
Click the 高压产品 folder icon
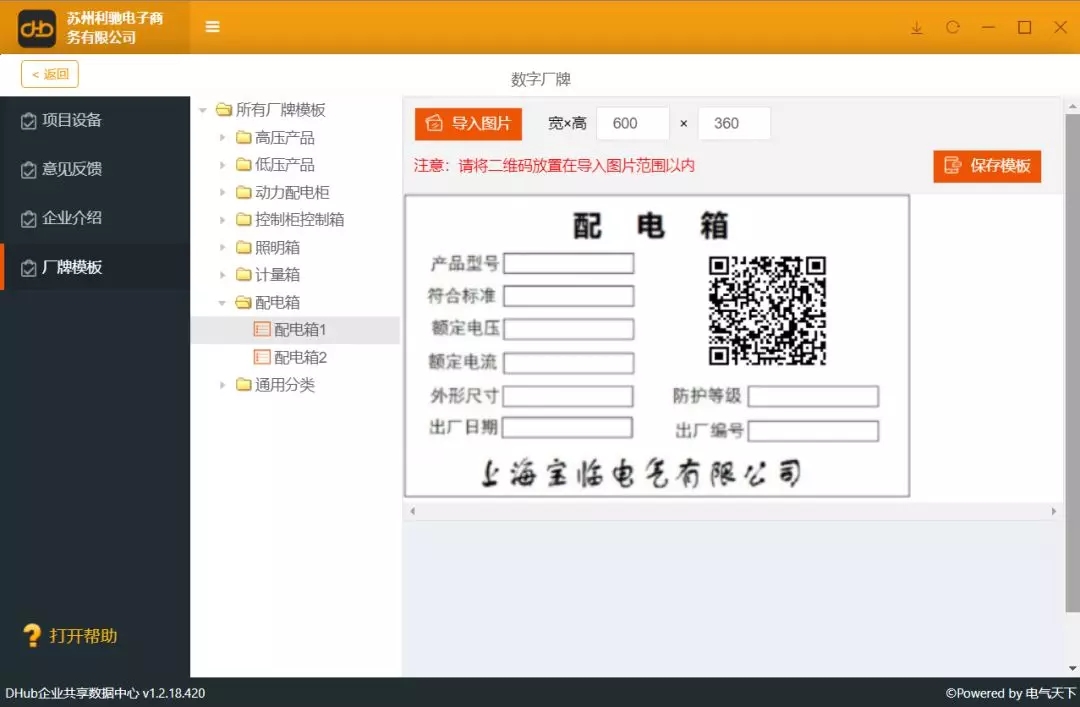coord(243,137)
